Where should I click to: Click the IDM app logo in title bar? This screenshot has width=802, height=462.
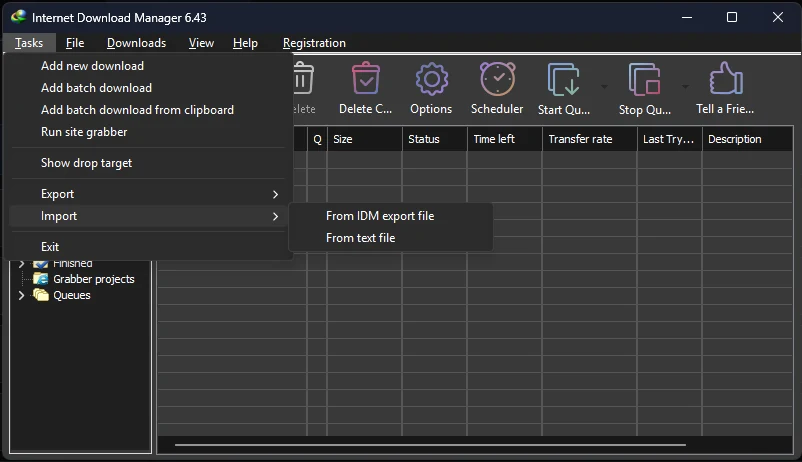click(18, 16)
